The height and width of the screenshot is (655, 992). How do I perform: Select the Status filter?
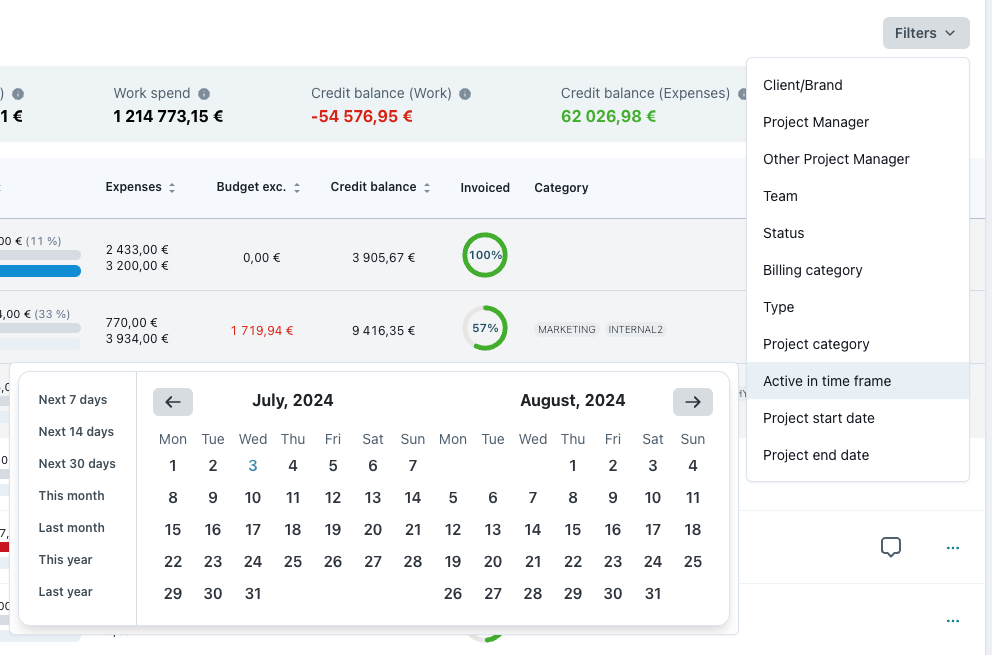coord(858,233)
